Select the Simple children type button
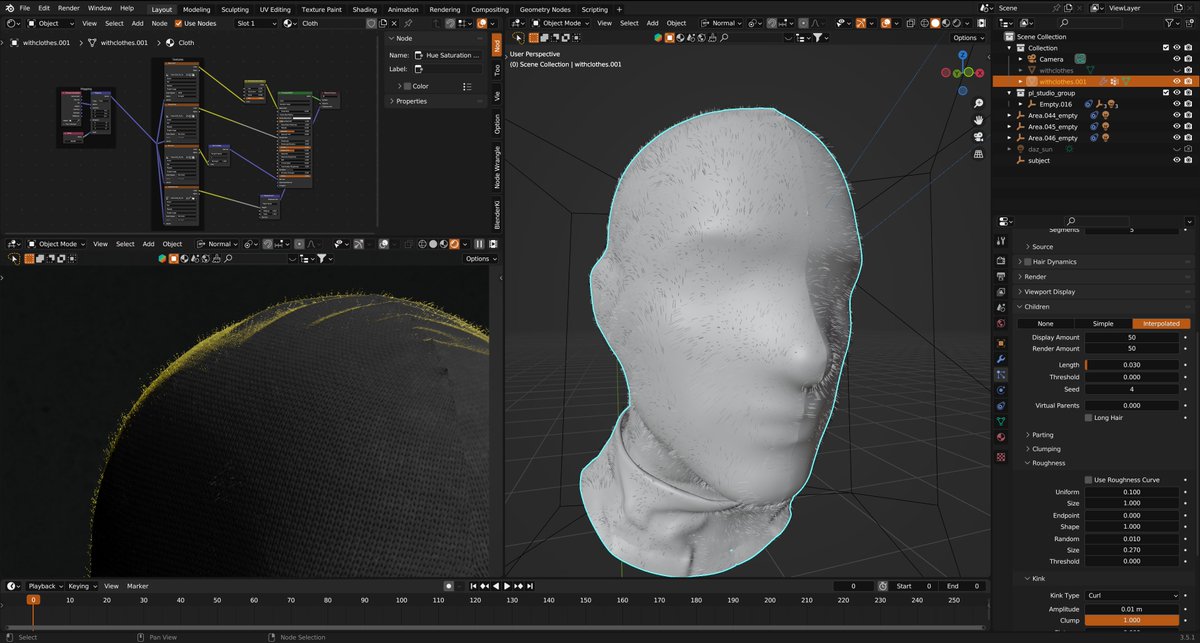 click(1102, 324)
